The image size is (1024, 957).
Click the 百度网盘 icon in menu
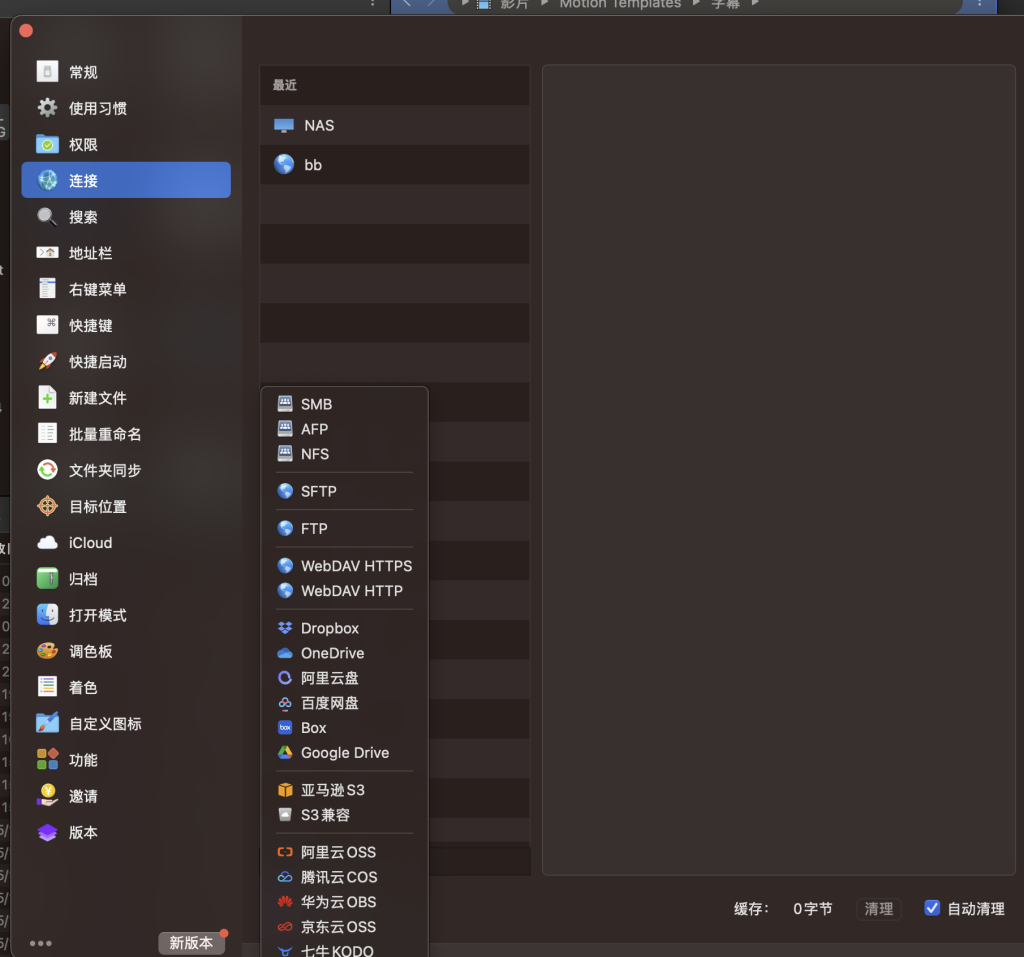click(x=285, y=703)
